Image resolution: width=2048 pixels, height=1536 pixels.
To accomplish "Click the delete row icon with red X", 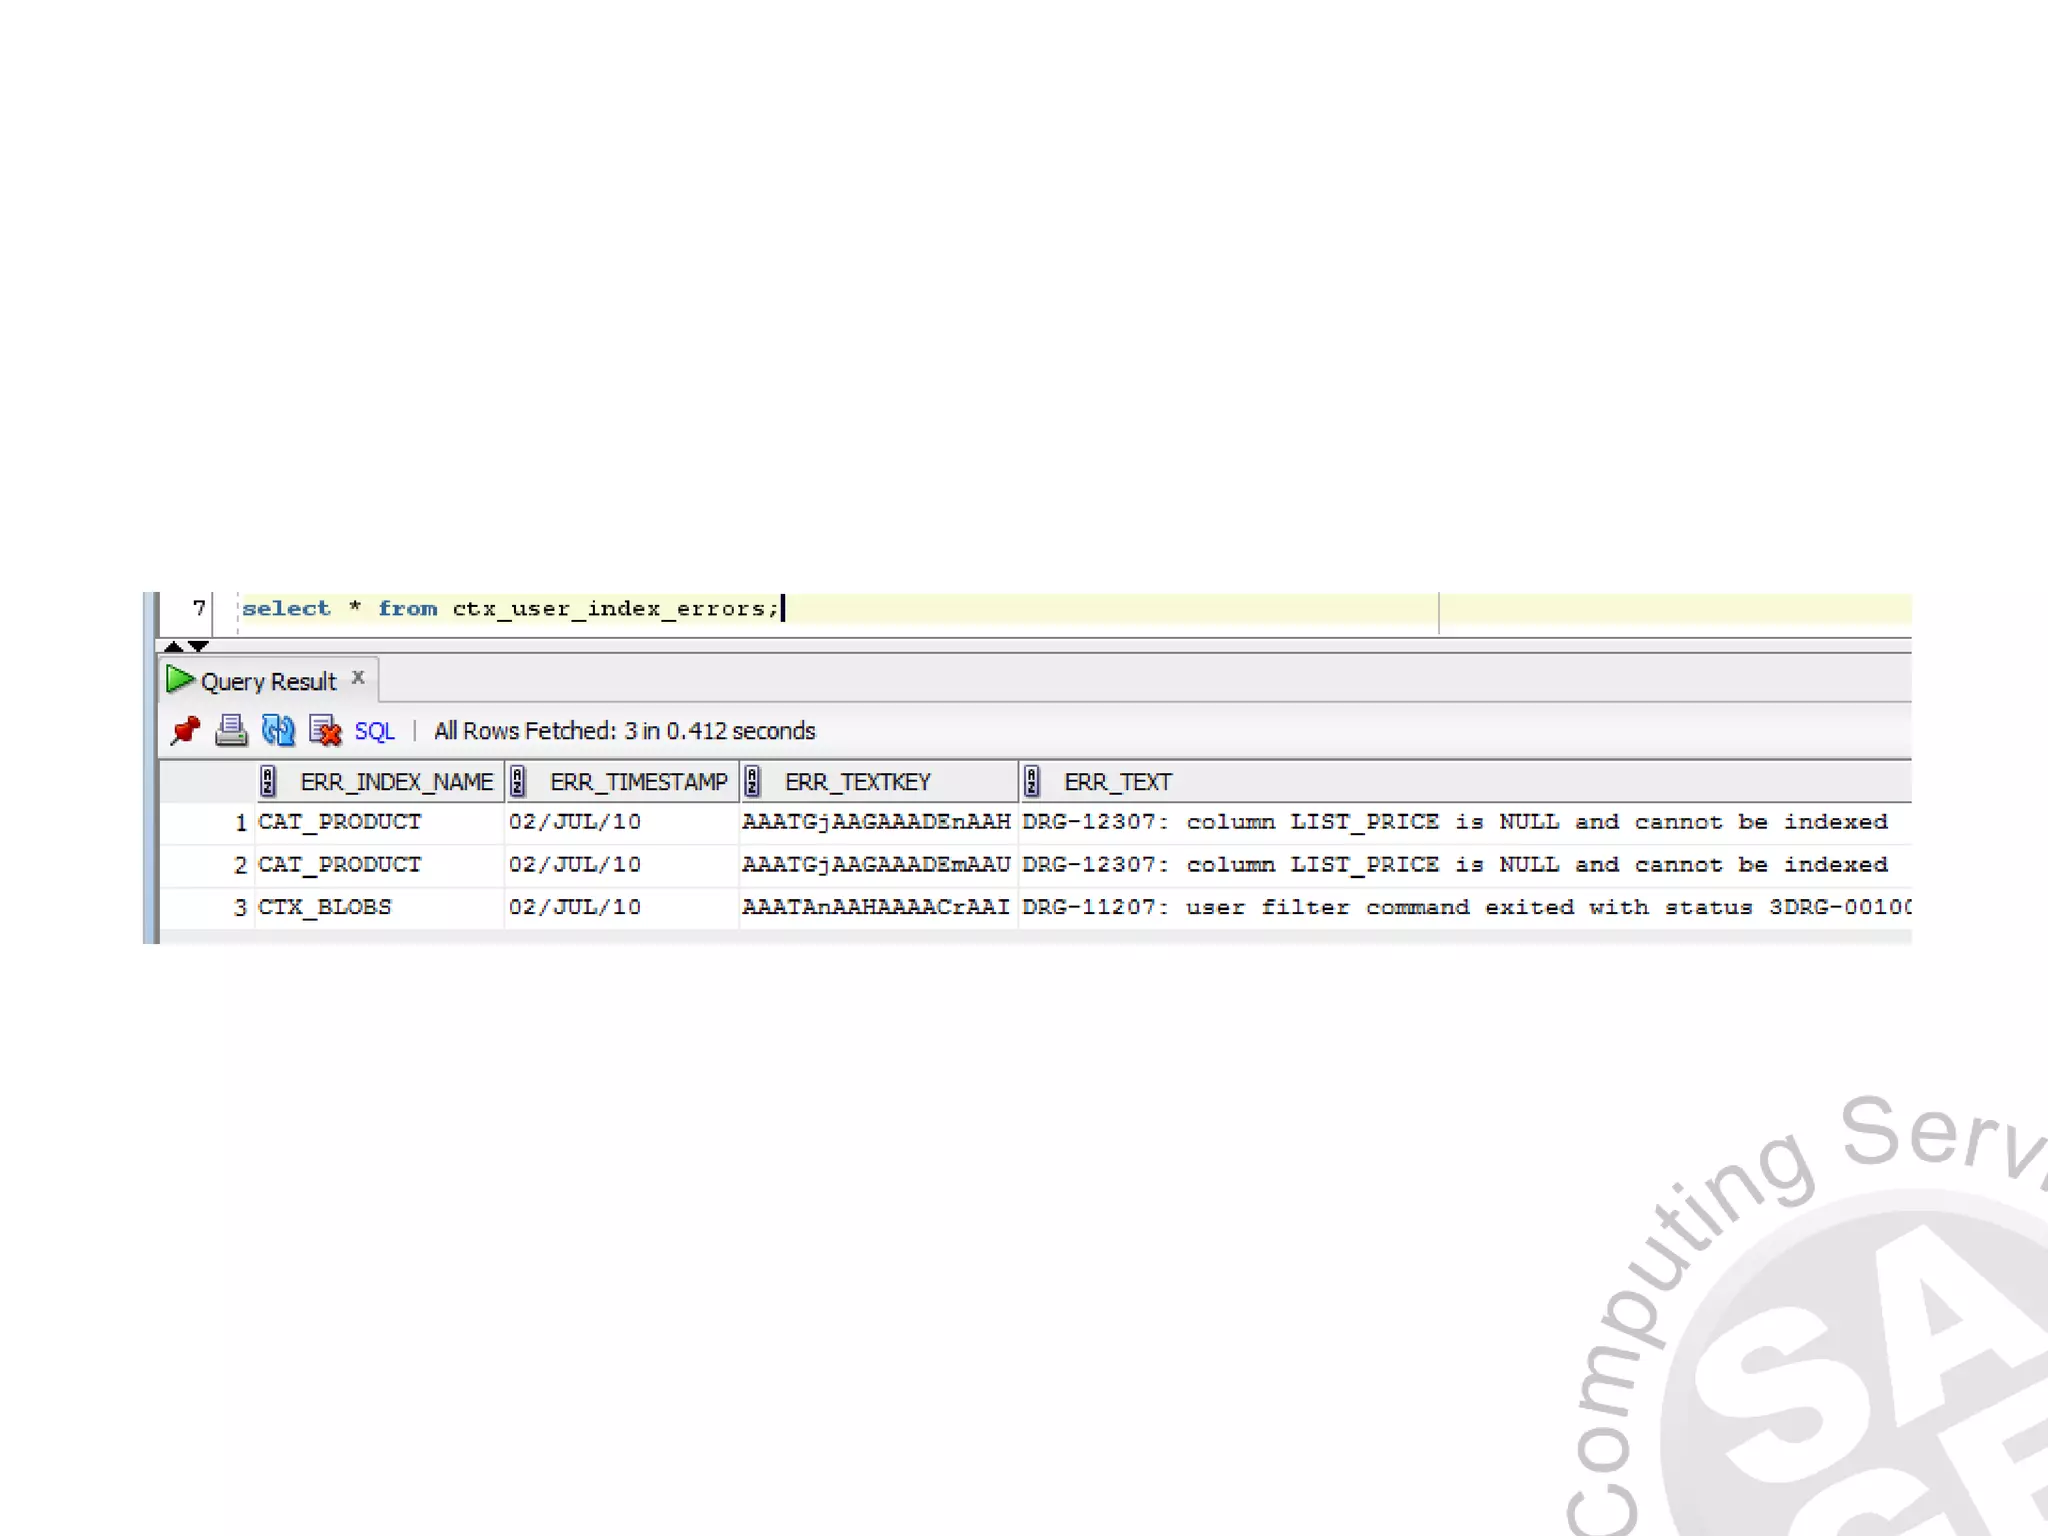I will point(325,731).
